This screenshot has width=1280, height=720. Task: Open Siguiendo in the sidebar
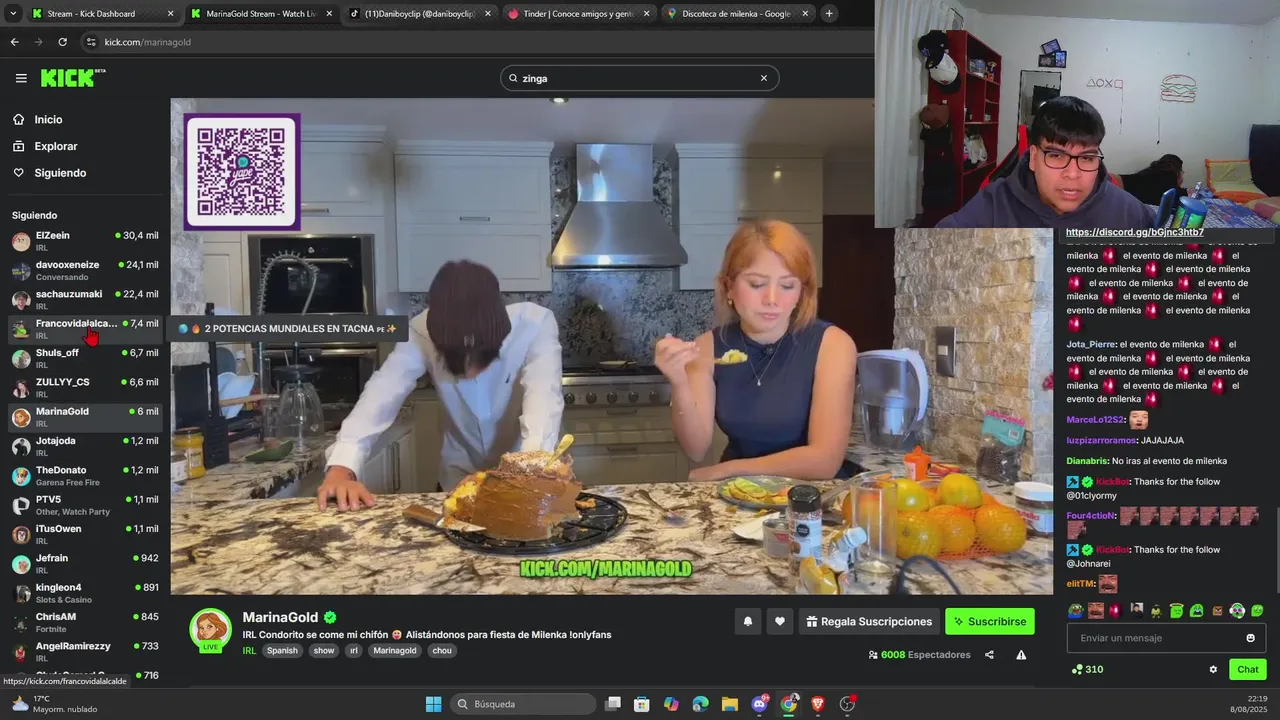point(60,173)
